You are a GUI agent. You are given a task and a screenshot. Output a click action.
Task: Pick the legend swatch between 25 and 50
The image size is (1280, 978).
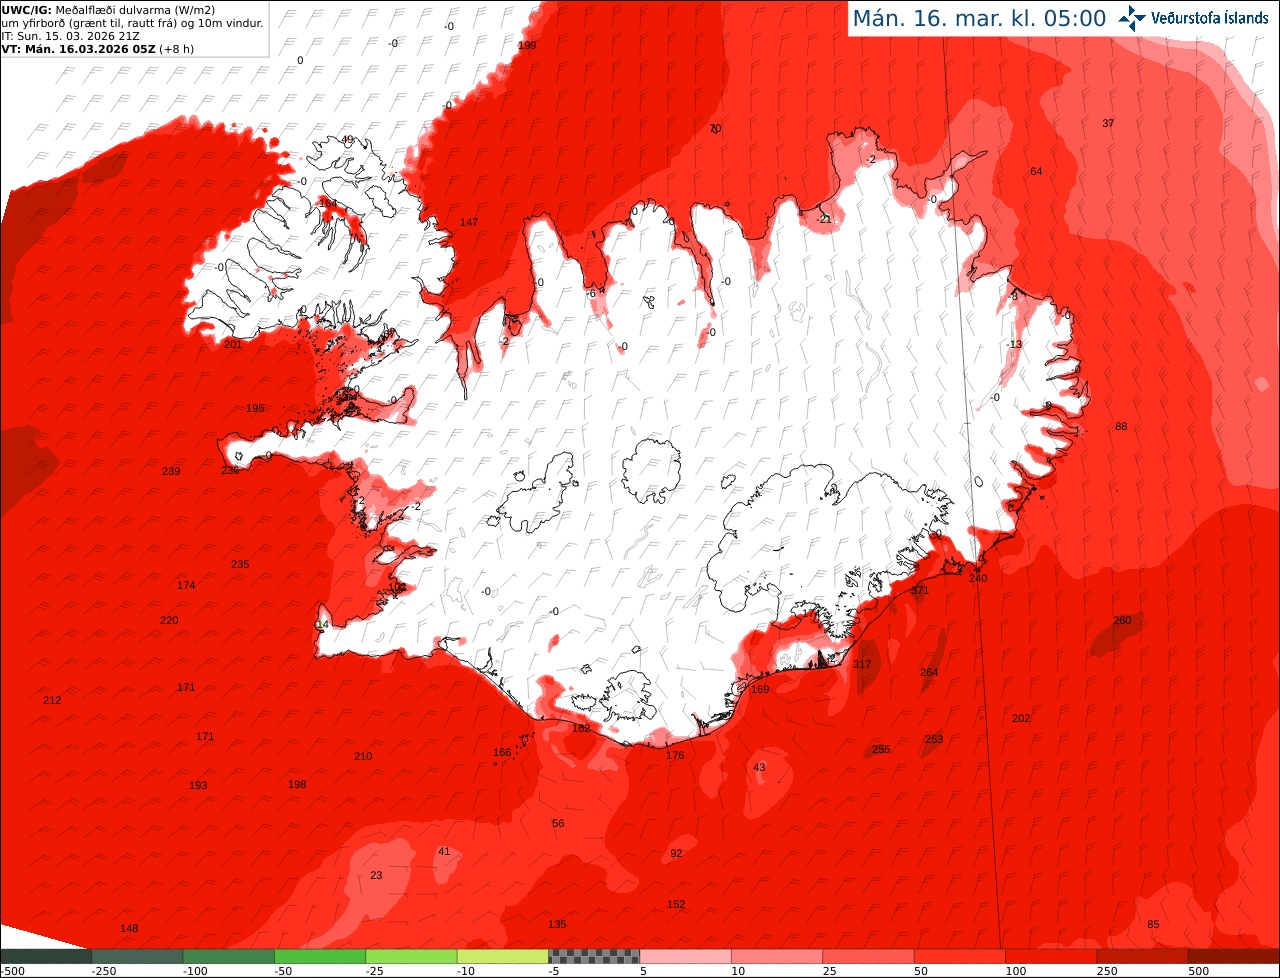(x=868, y=956)
